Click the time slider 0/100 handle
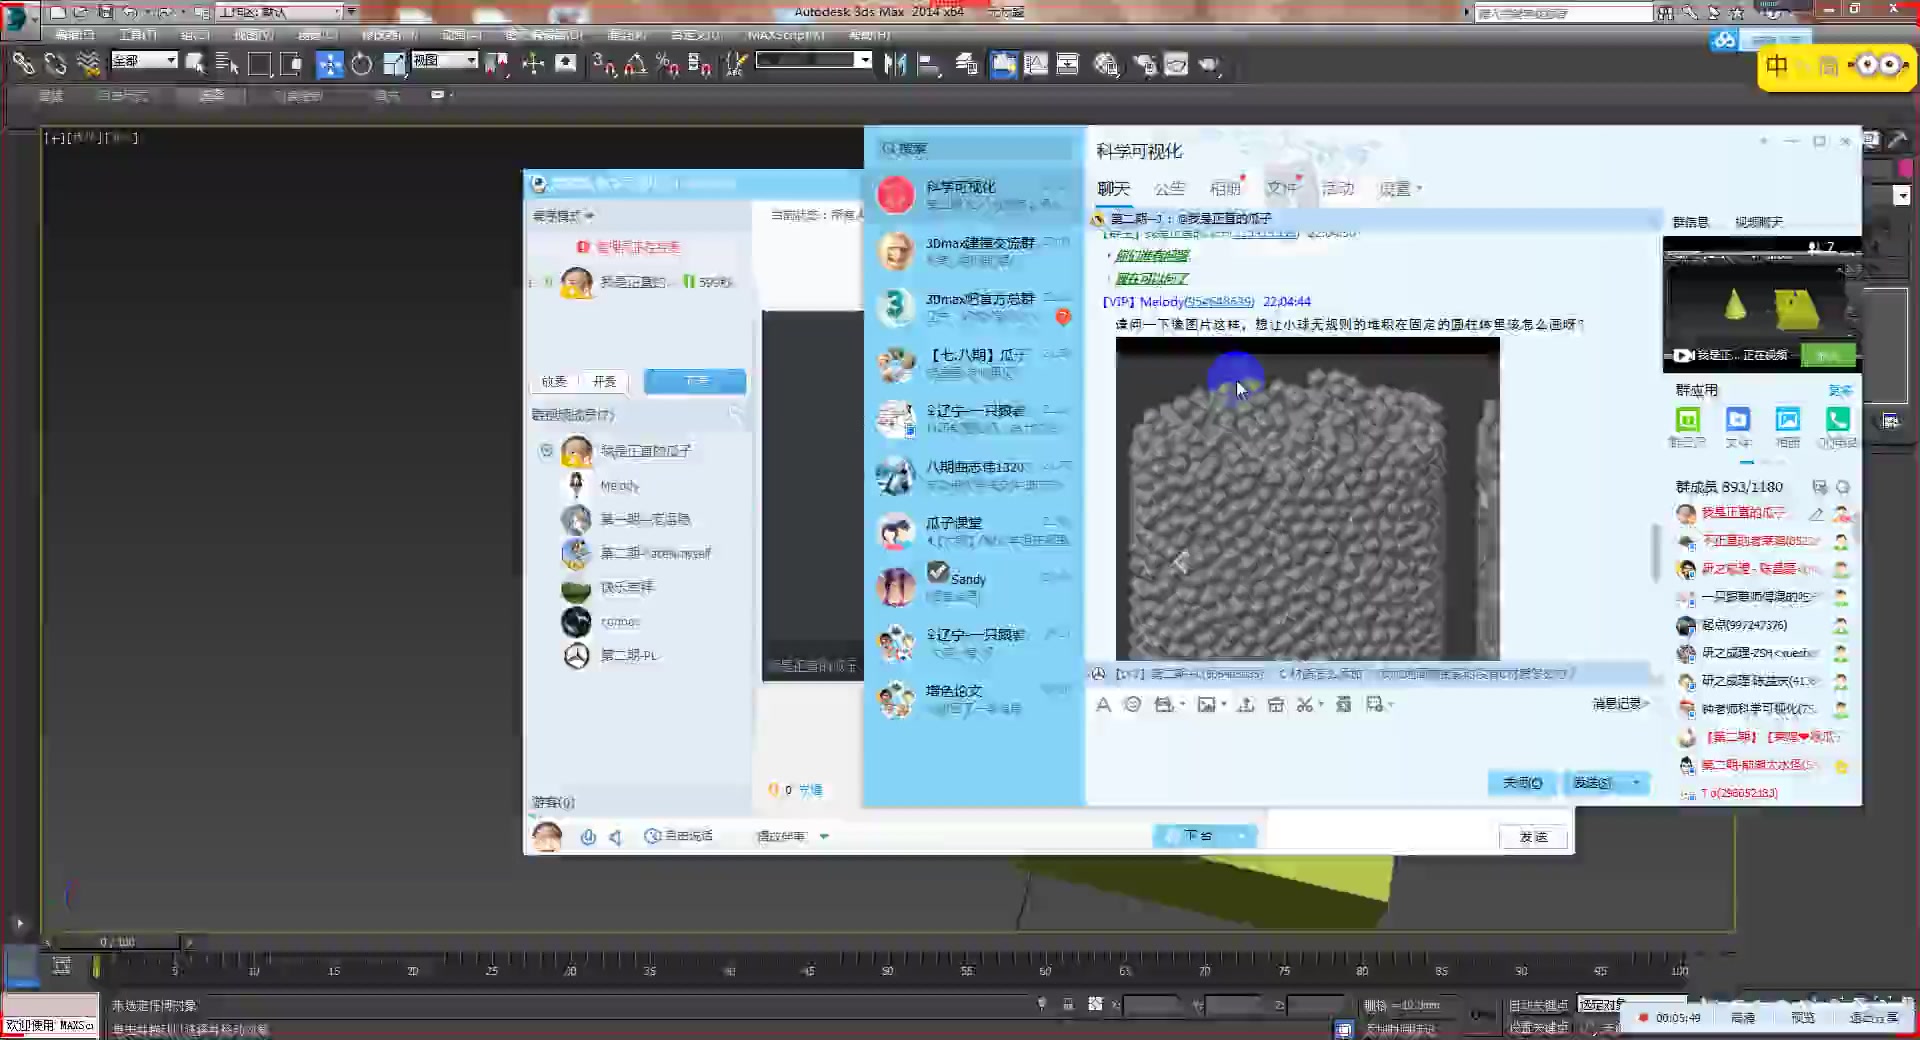This screenshot has height=1040, width=1920. coord(118,942)
